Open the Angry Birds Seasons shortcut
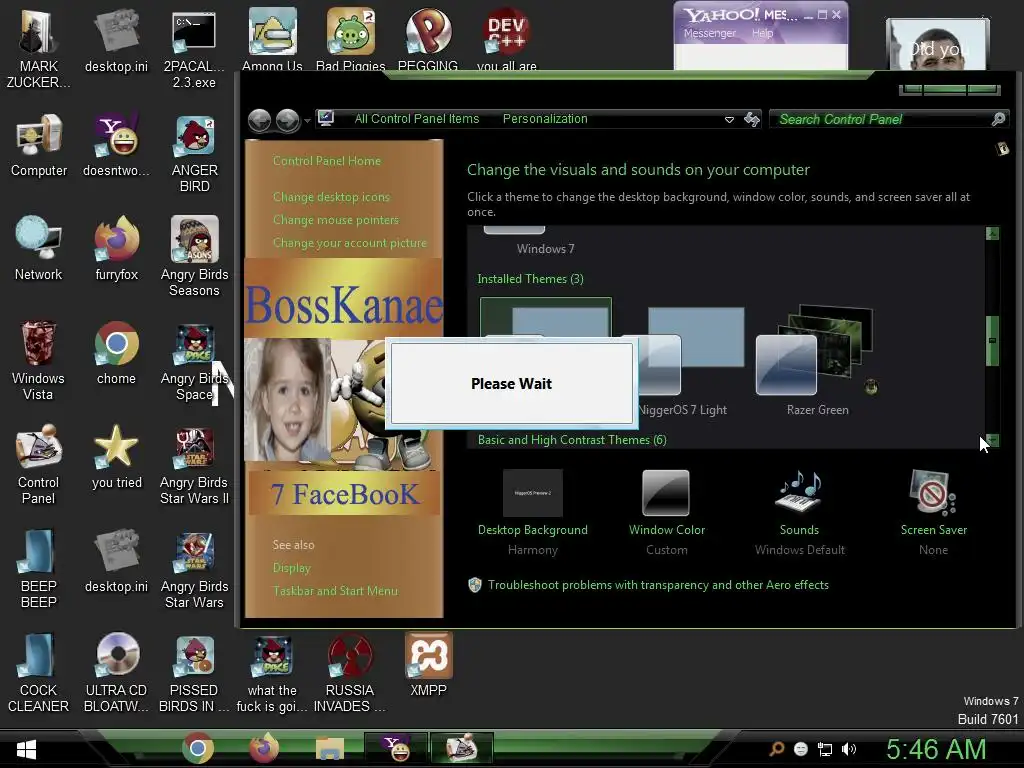1024x768 pixels. (194, 256)
